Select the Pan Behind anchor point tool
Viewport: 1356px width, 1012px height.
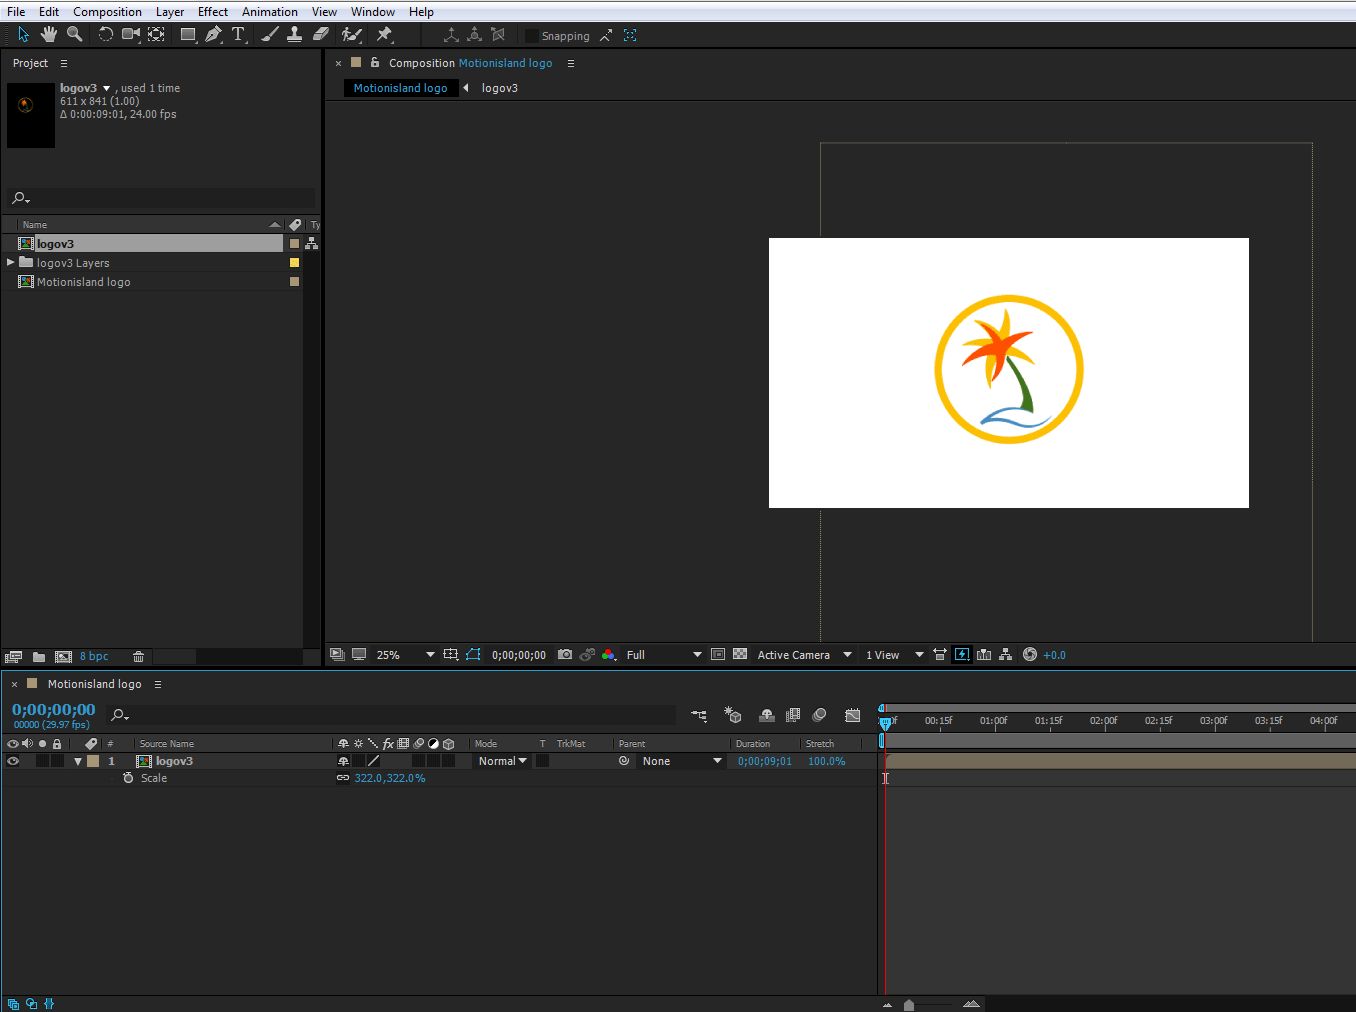point(157,35)
